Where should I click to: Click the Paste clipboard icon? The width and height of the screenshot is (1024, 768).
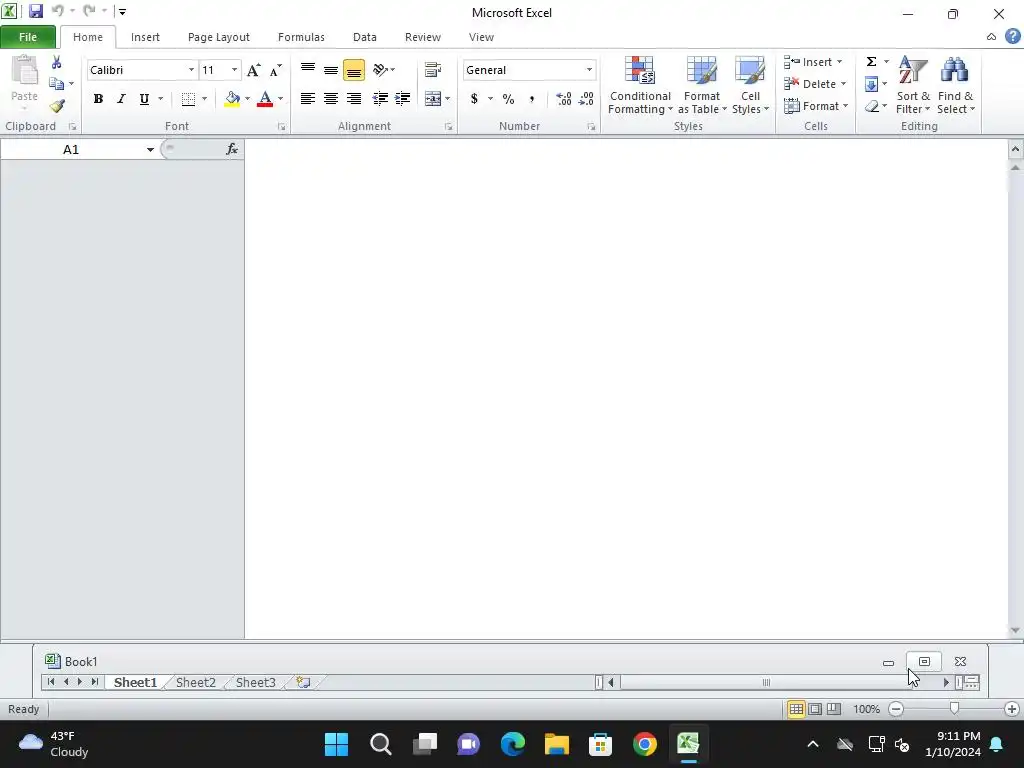coord(25,70)
